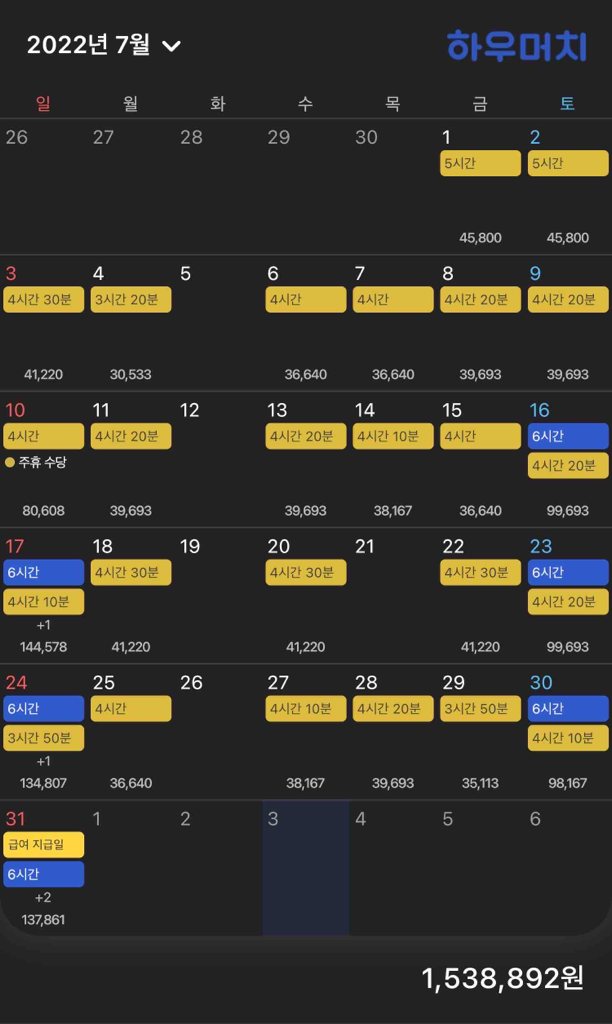Viewport: 612px width, 1024px height.
Task: Open the blue 6시간 shift on July 23
Action: (568, 572)
